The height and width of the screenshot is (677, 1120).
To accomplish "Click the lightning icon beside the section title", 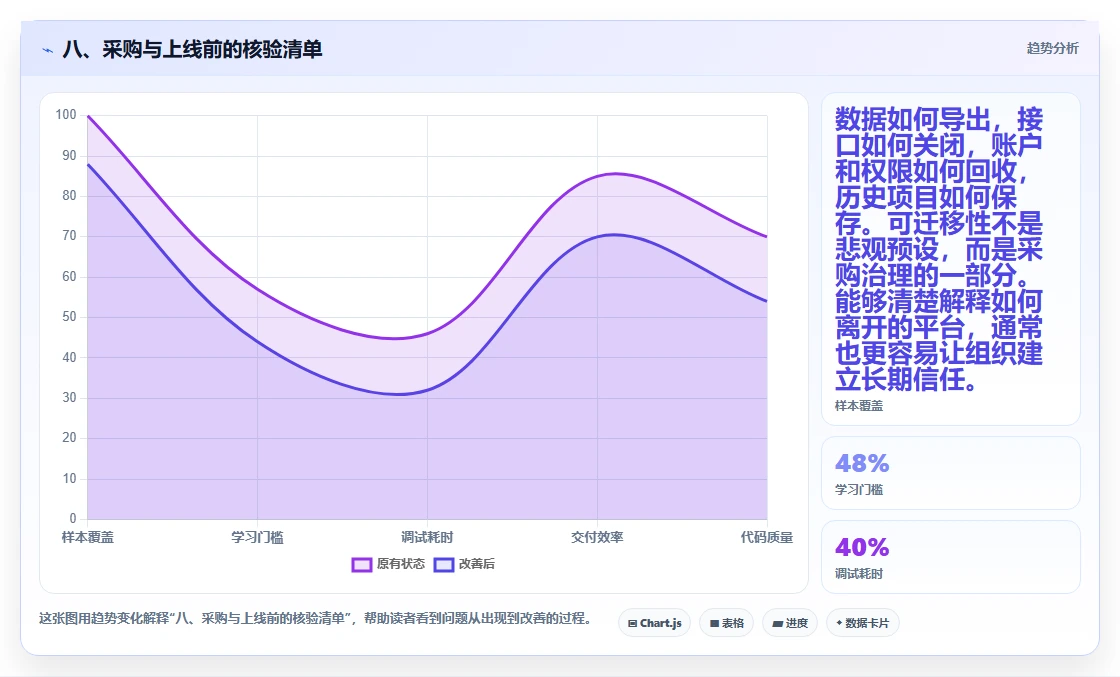I will 48,50.
